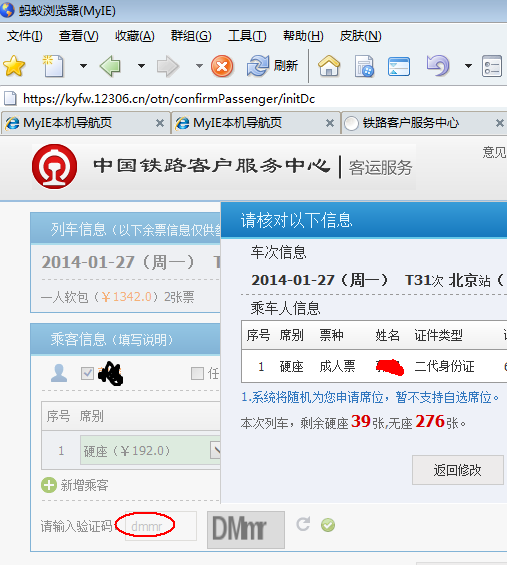Click the no-seat count 276
The image size is (507, 565).
tap(430, 421)
